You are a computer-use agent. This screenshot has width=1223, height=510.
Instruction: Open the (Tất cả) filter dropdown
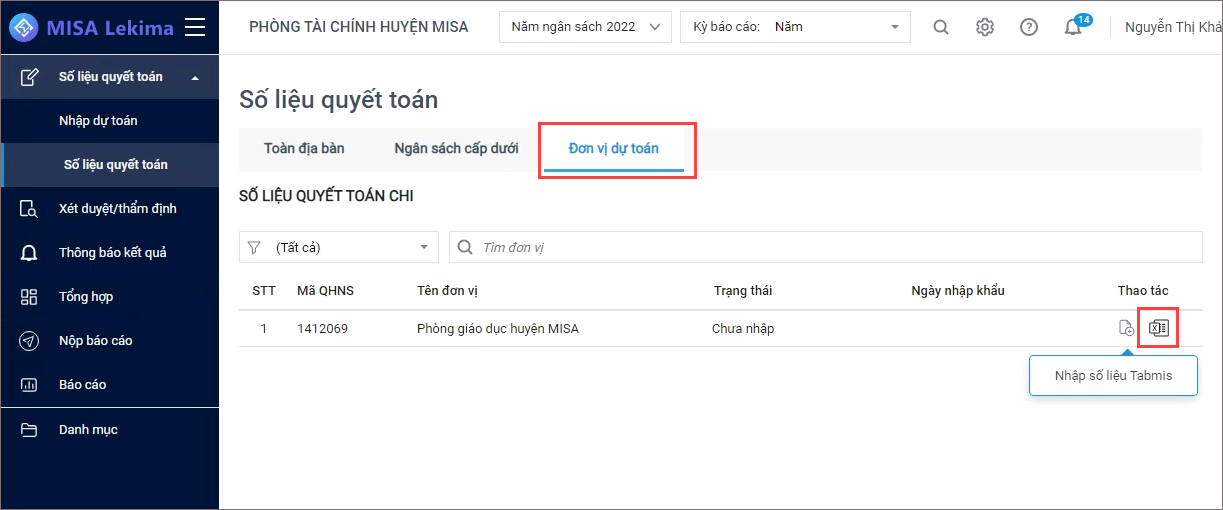coord(339,247)
